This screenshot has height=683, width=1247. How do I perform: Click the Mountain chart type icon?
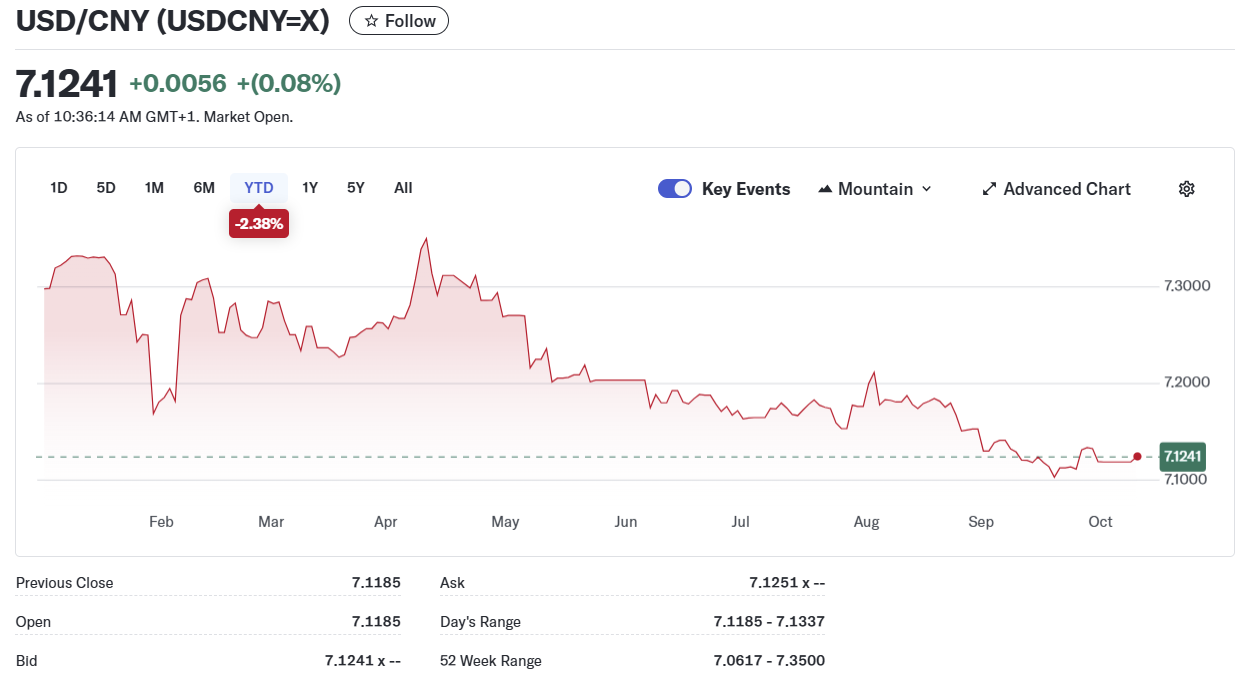coord(825,189)
